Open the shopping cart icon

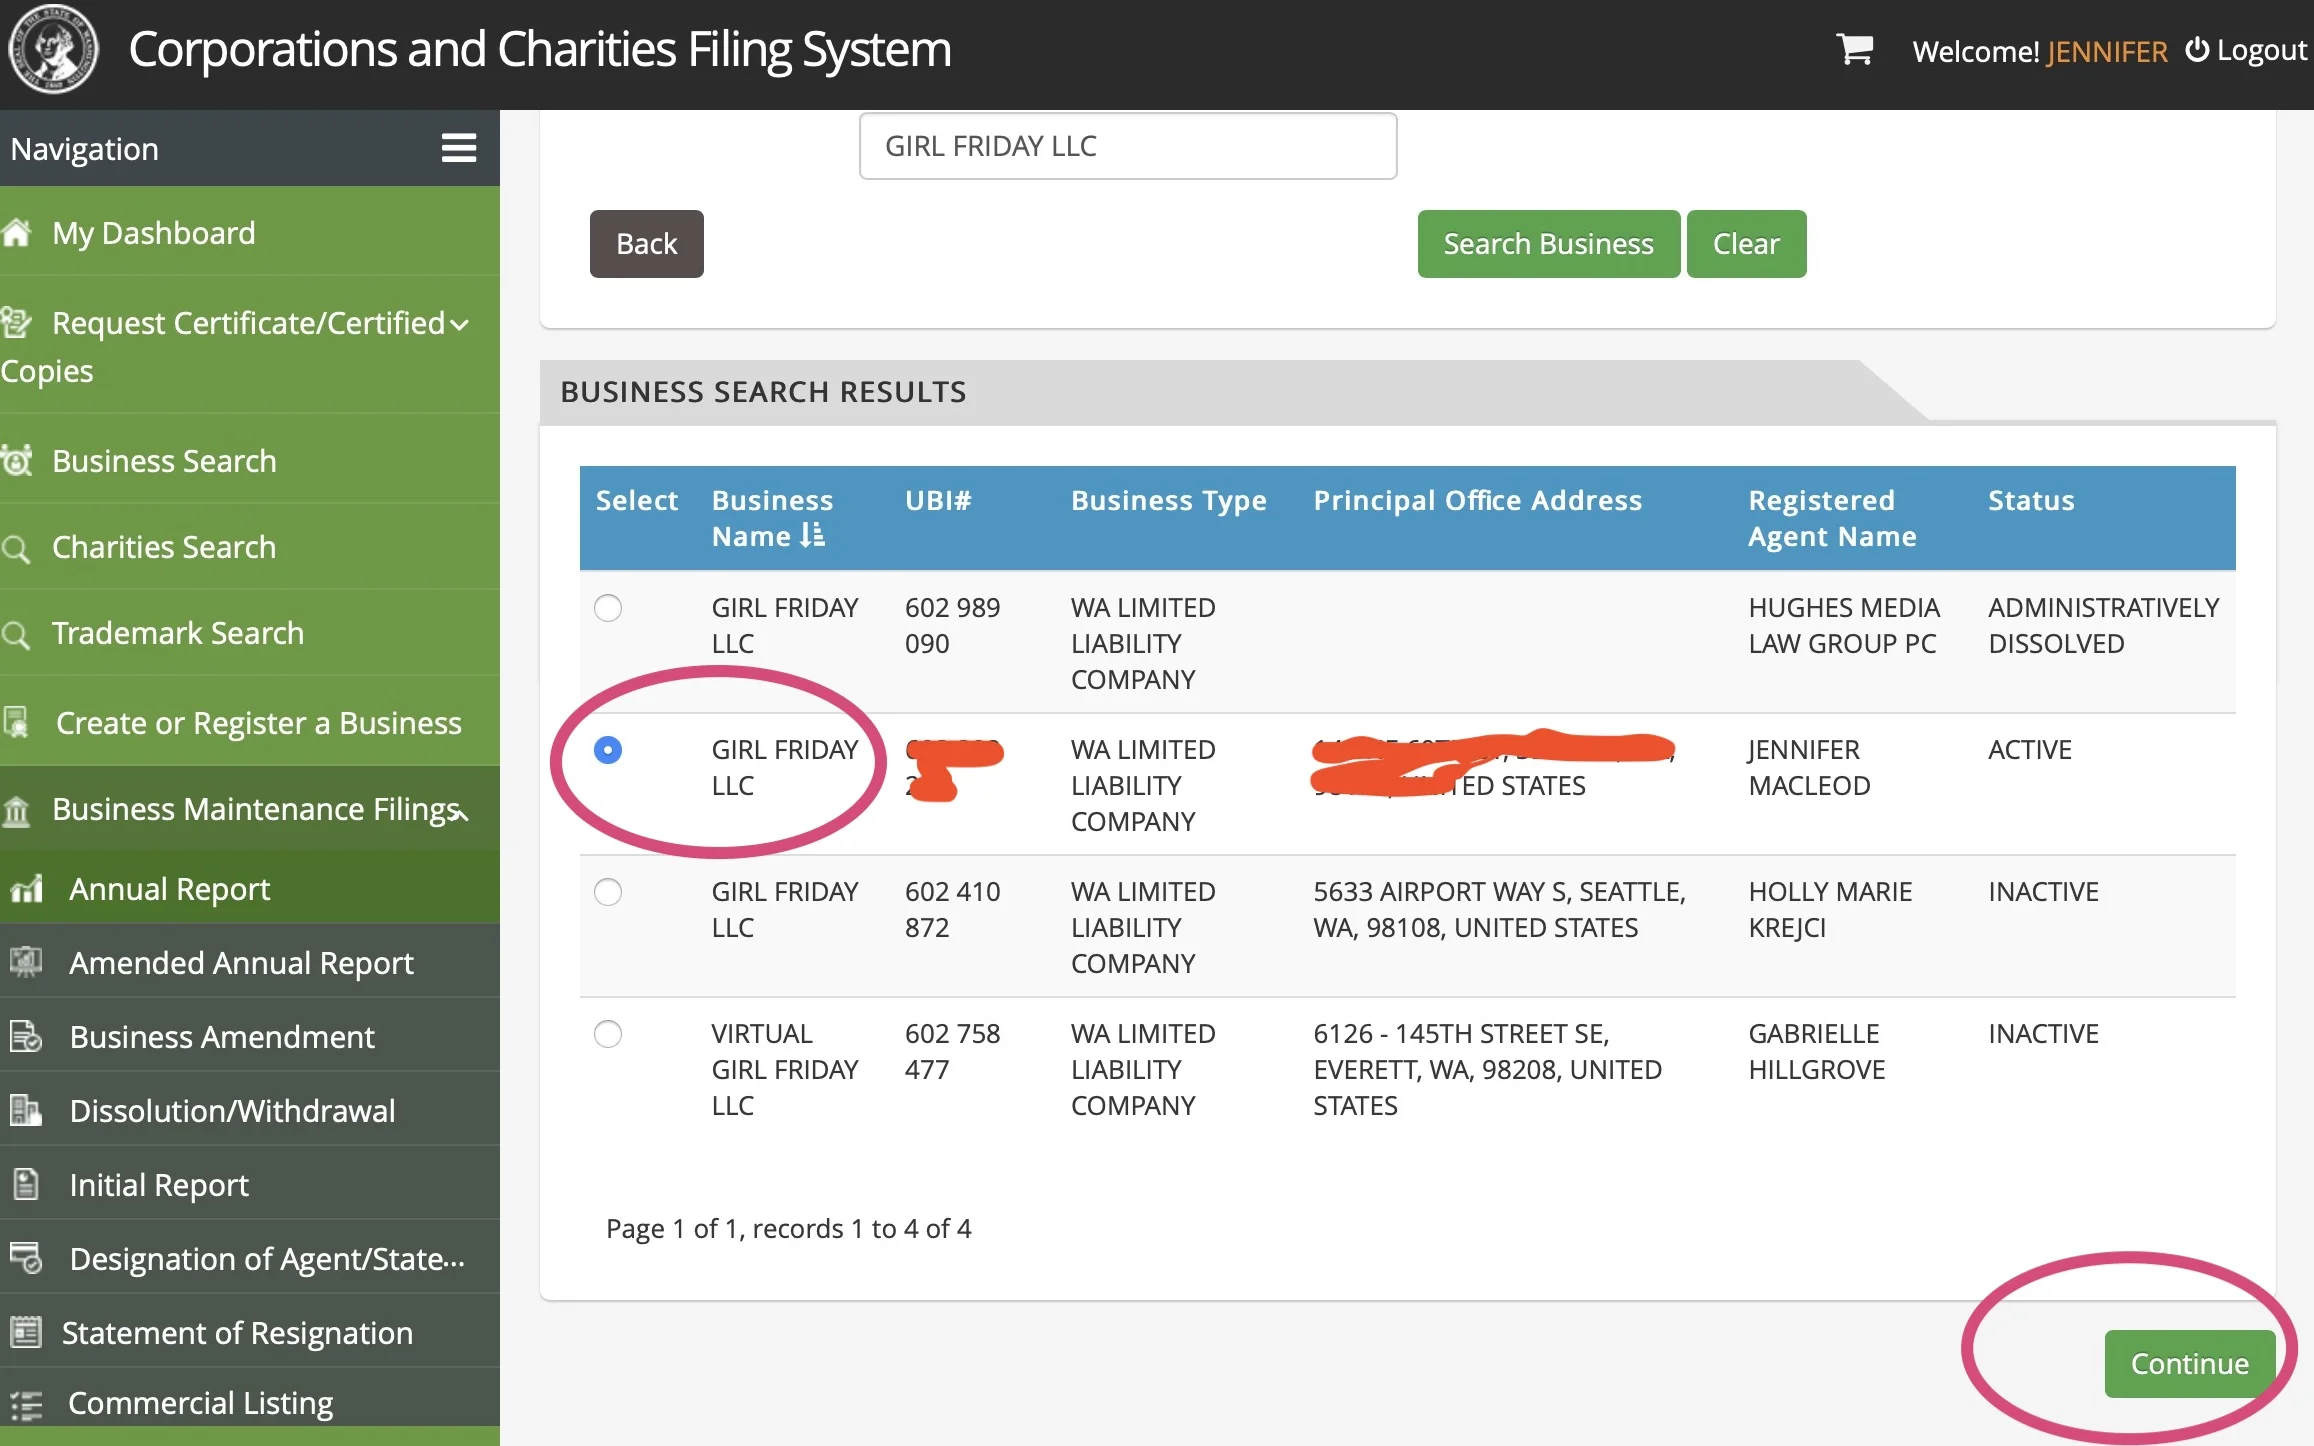[x=1854, y=48]
